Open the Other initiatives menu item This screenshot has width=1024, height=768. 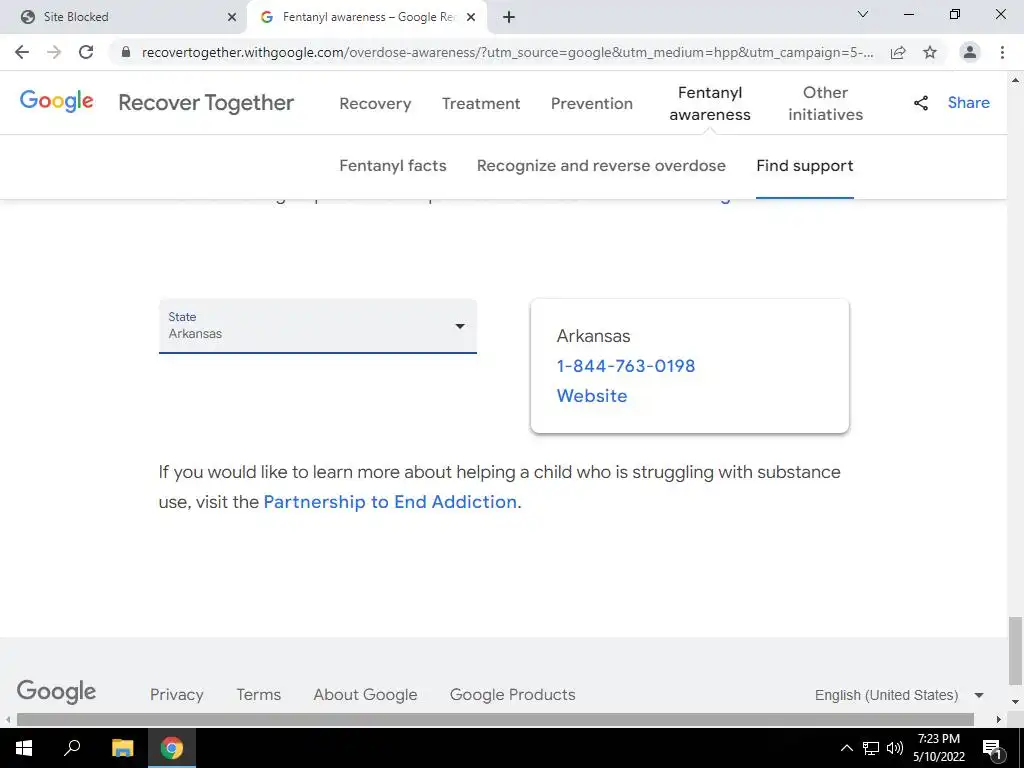coord(825,103)
